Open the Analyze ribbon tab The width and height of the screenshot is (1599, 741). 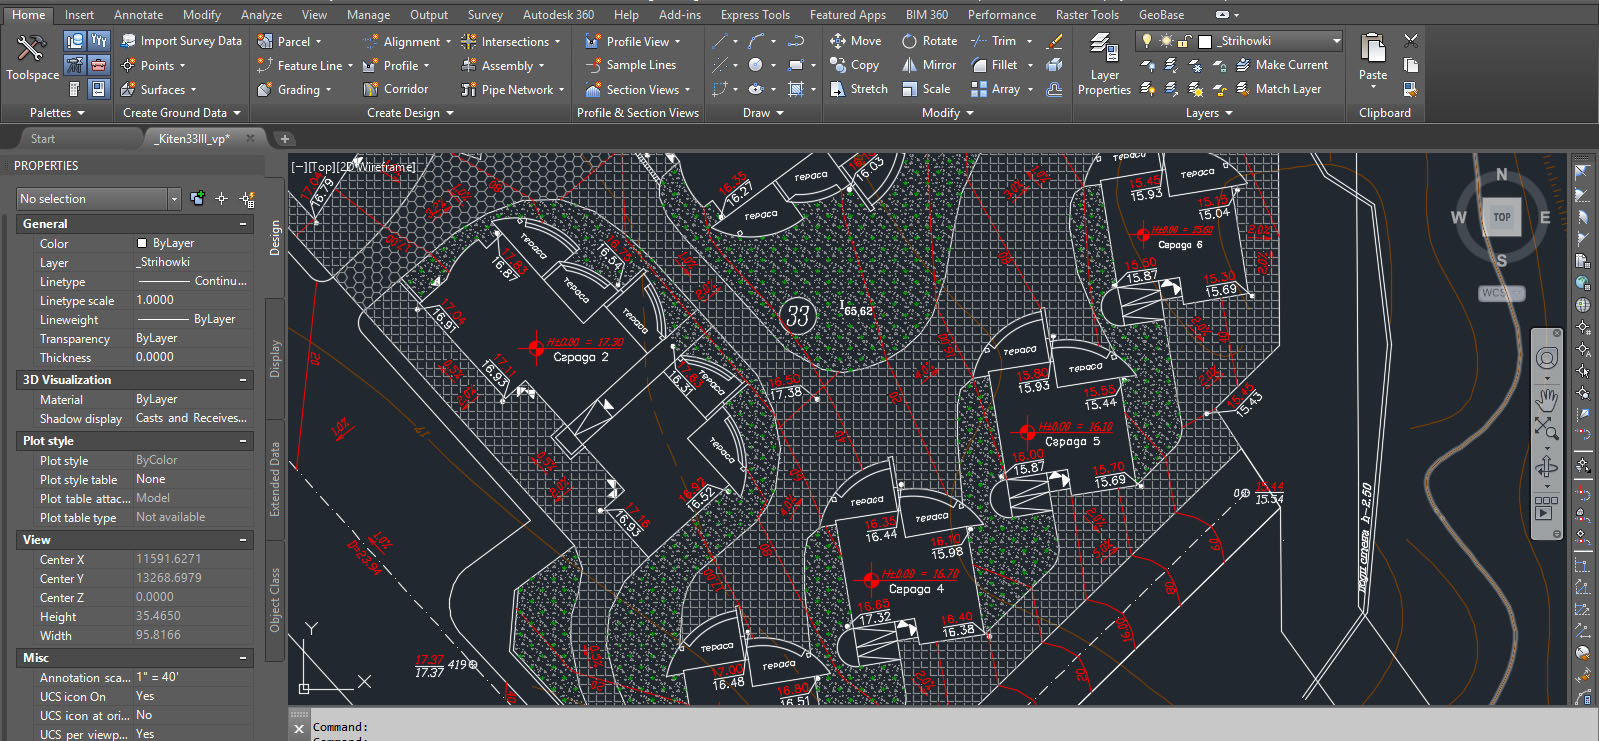[x=261, y=15]
